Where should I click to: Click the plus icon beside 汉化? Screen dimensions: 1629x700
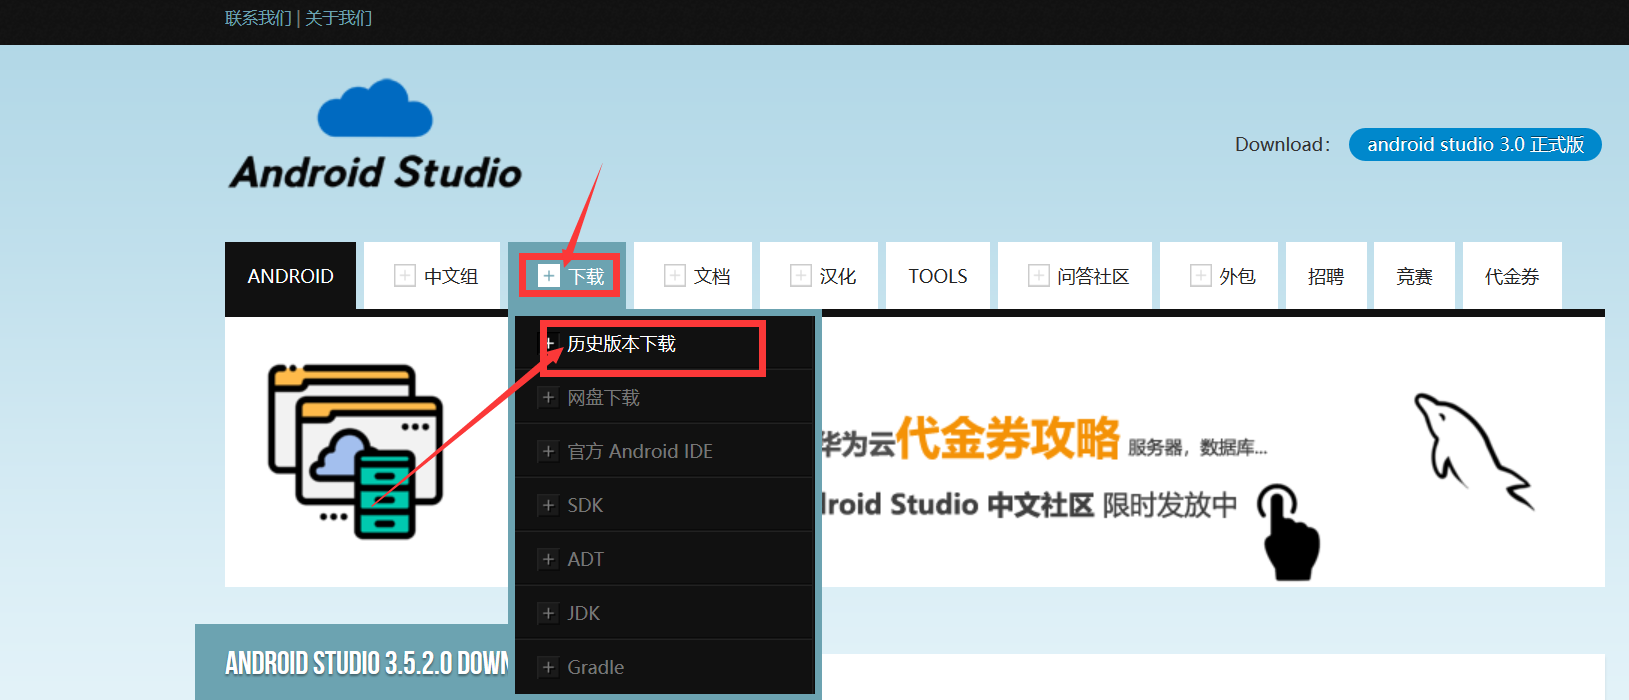[800, 276]
